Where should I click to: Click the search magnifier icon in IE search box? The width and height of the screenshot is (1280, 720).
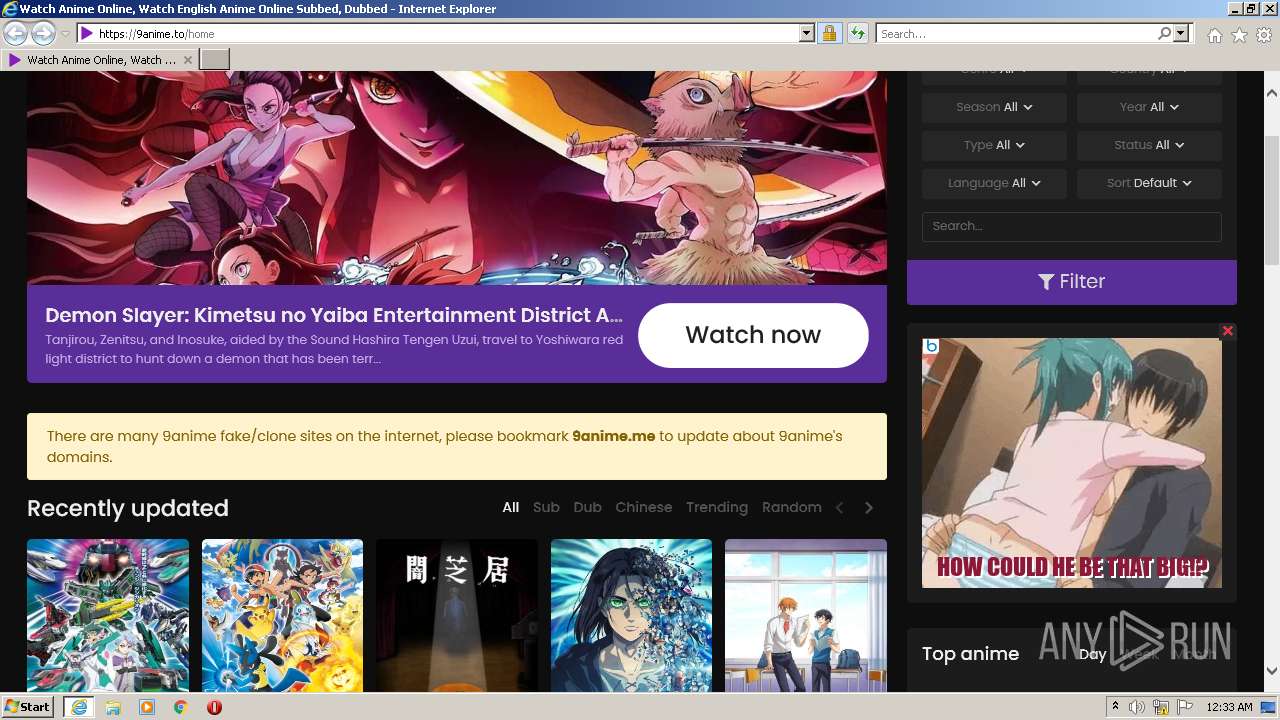[1164, 34]
